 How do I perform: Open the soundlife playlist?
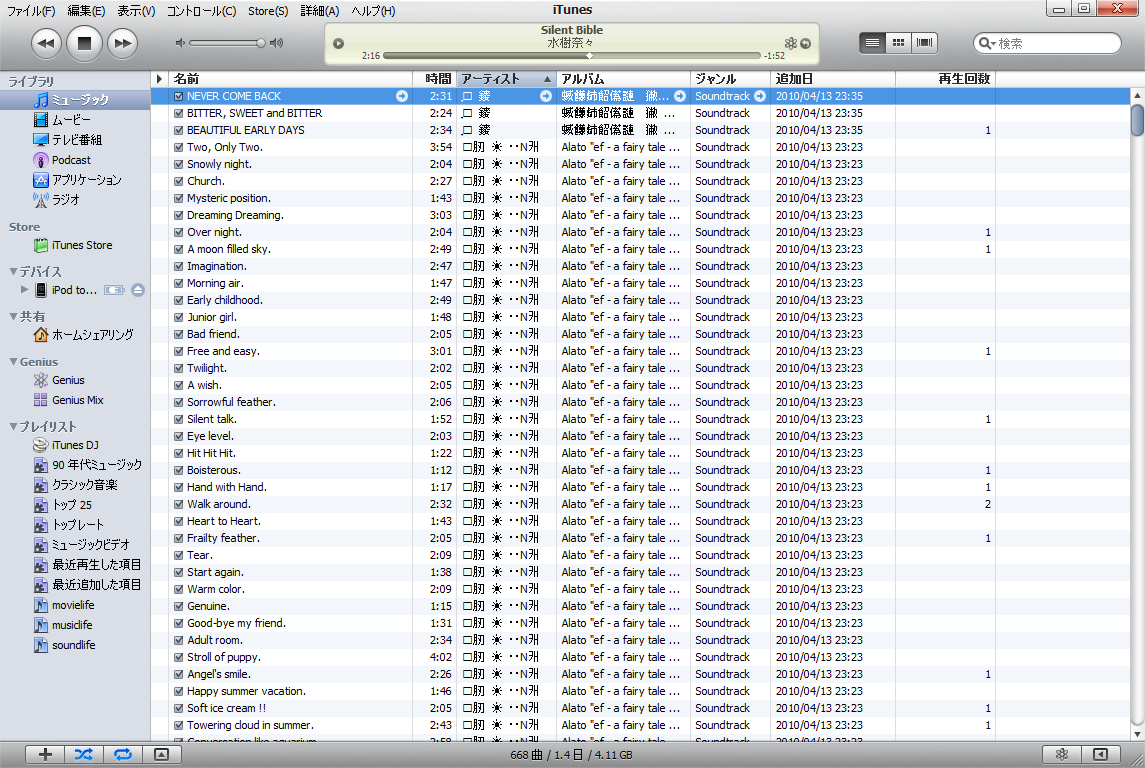tap(73, 645)
